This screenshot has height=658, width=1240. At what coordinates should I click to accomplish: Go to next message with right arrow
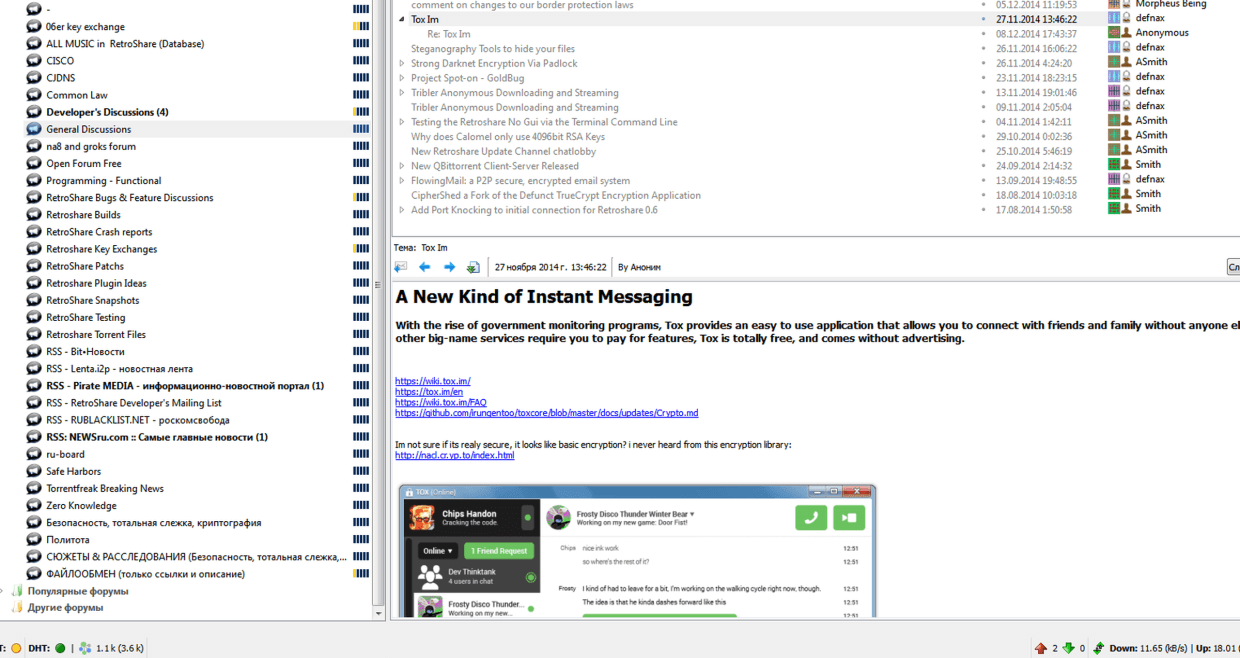click(449, 267)
